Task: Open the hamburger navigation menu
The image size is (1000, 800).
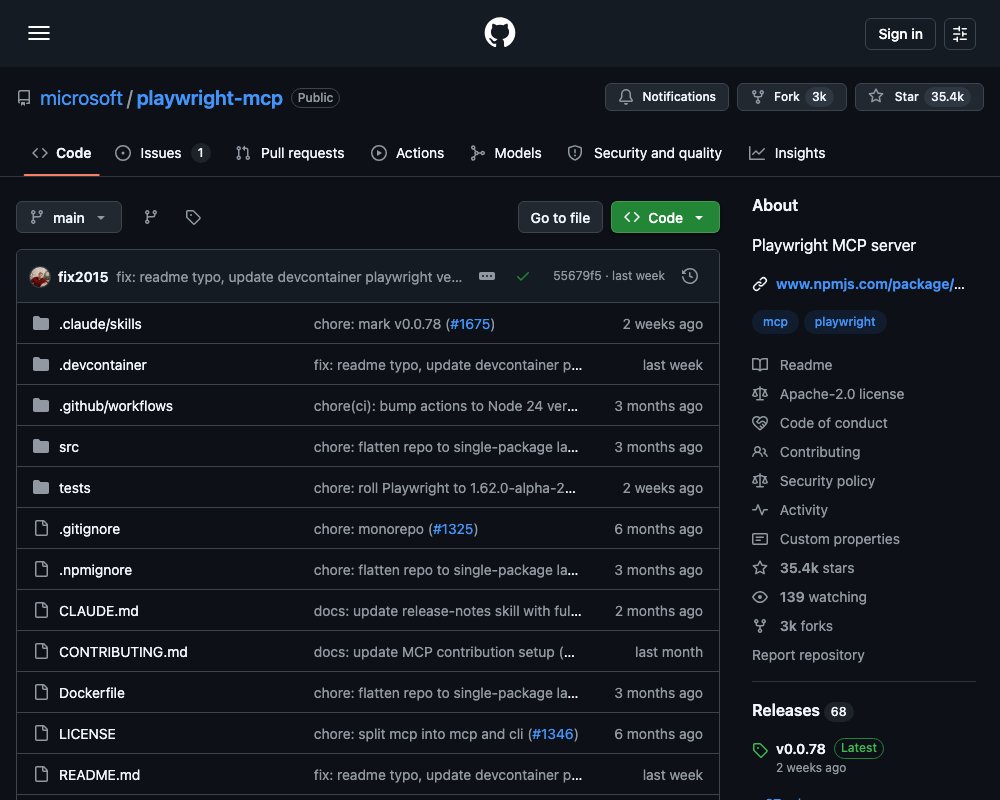Action: 39,33
